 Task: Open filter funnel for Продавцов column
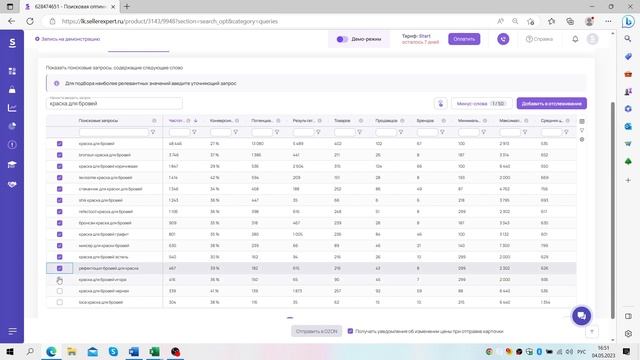pos(401,132)
